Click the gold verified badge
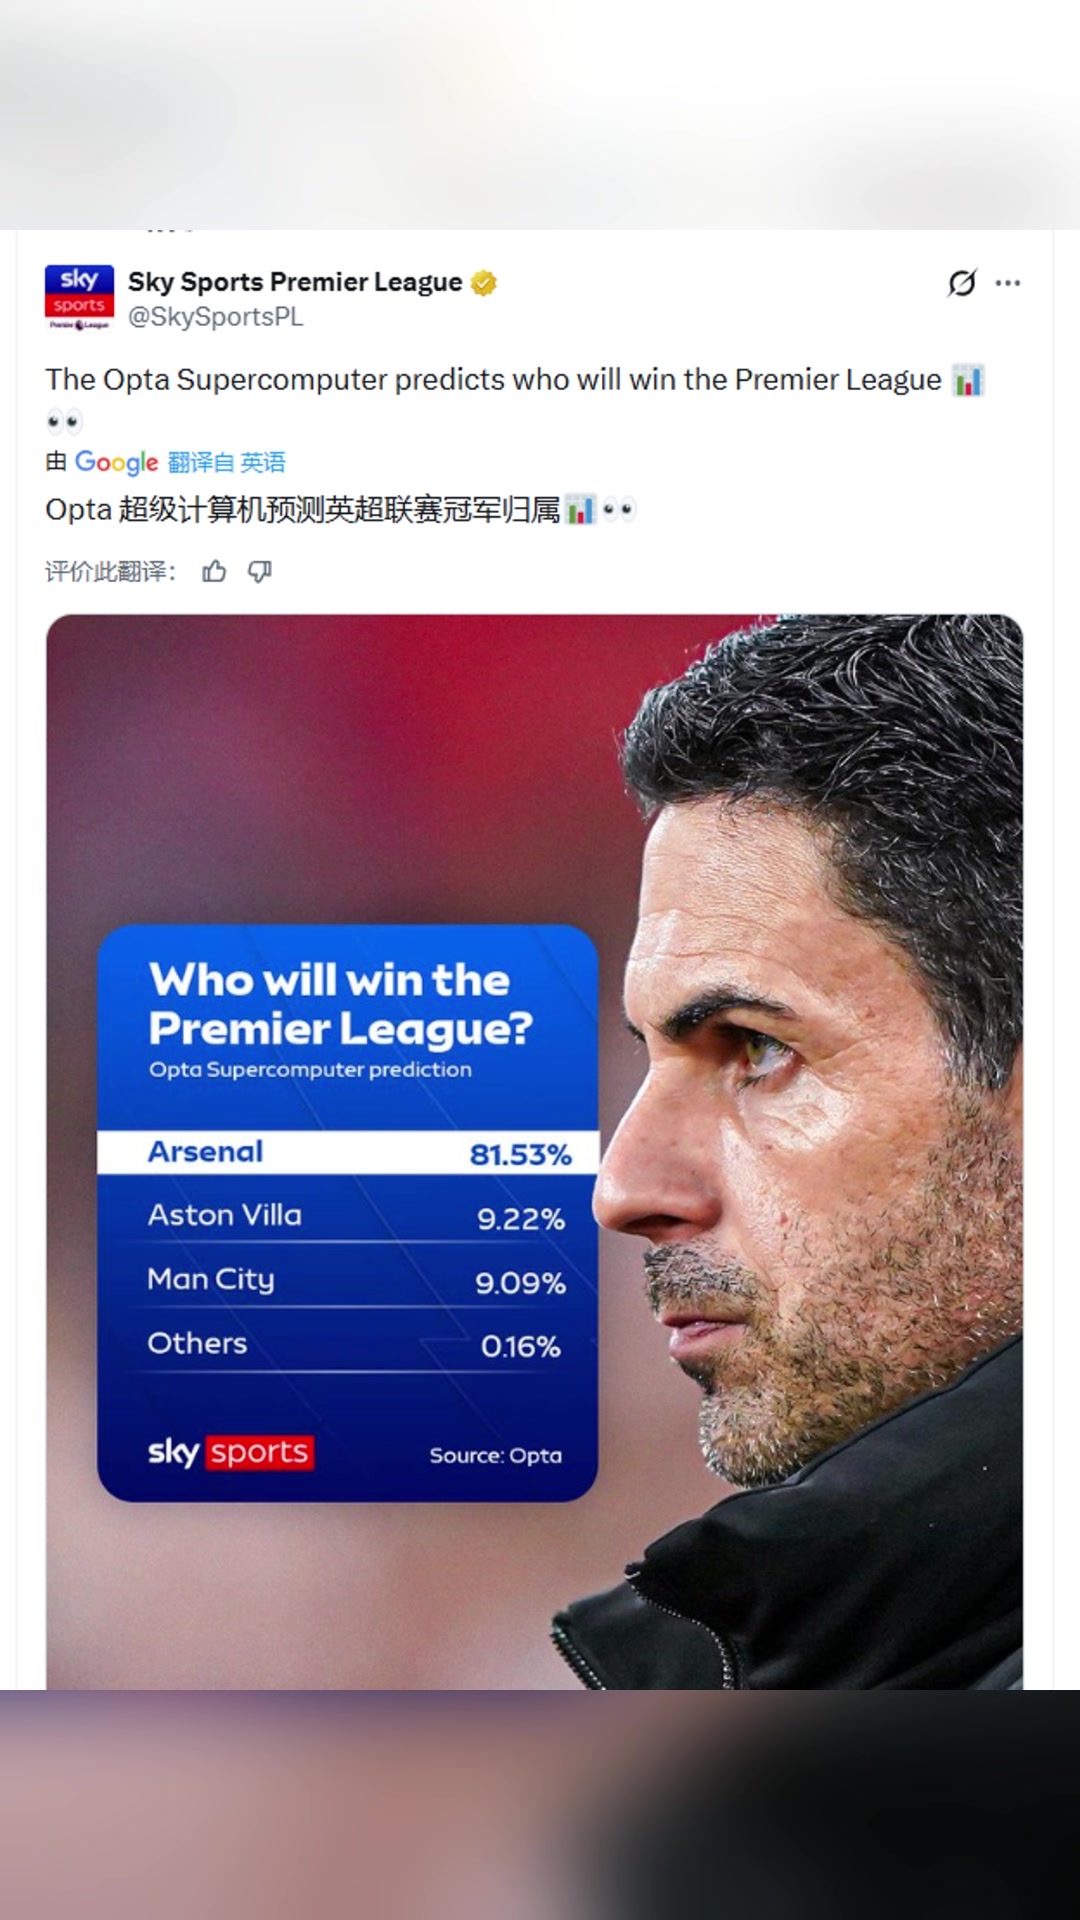 click(484, 283)
